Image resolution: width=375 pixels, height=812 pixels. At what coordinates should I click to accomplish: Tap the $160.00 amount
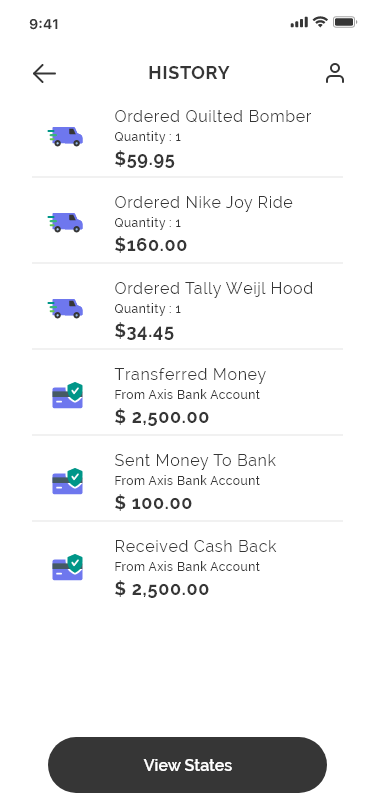pyautogui.click(x=151, y=245)
